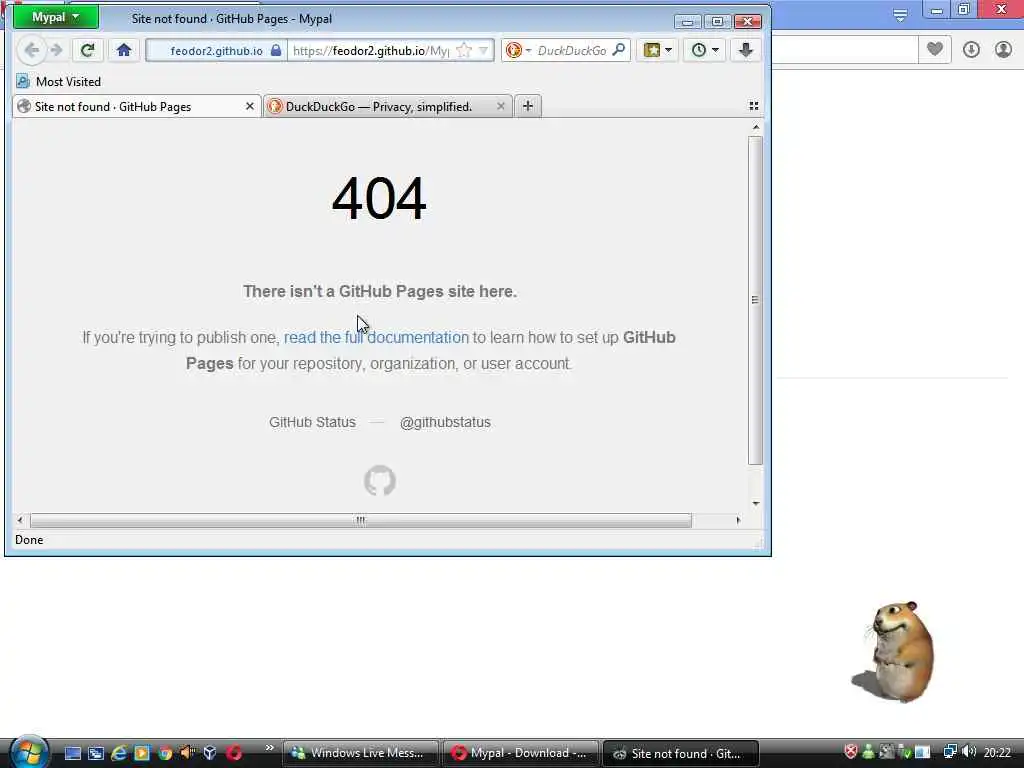Click the vertical scrollbar thumb
The width and height of the screenshot is (1024, 768).
click(x=756, y=300)
